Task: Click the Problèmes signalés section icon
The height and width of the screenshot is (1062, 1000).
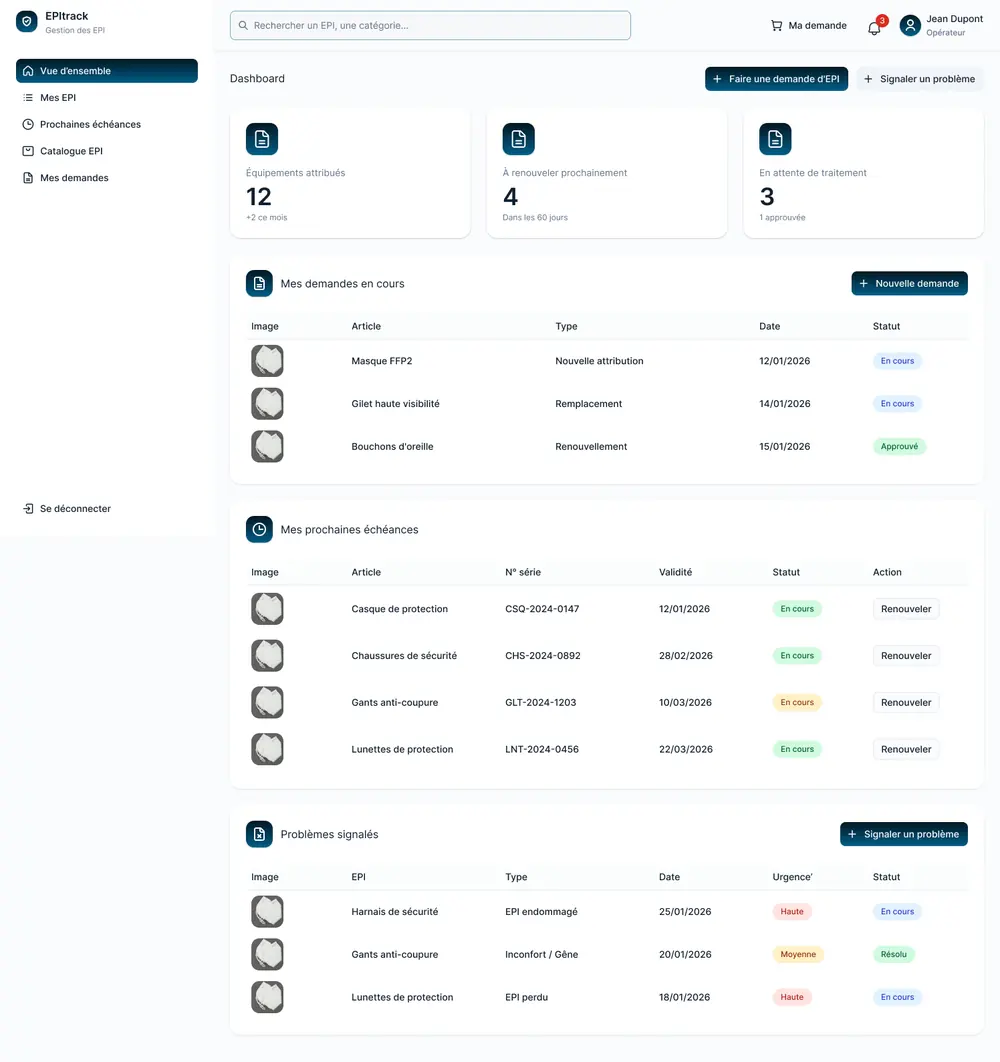Action: pos(259,834)
